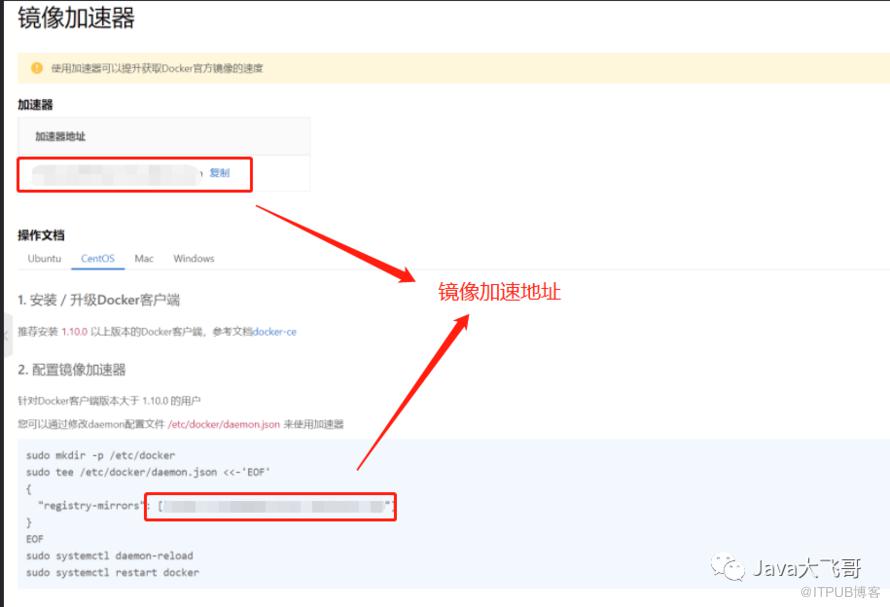
Task: Click the registry-mirrors line in code block
Action: coord(216,506)
